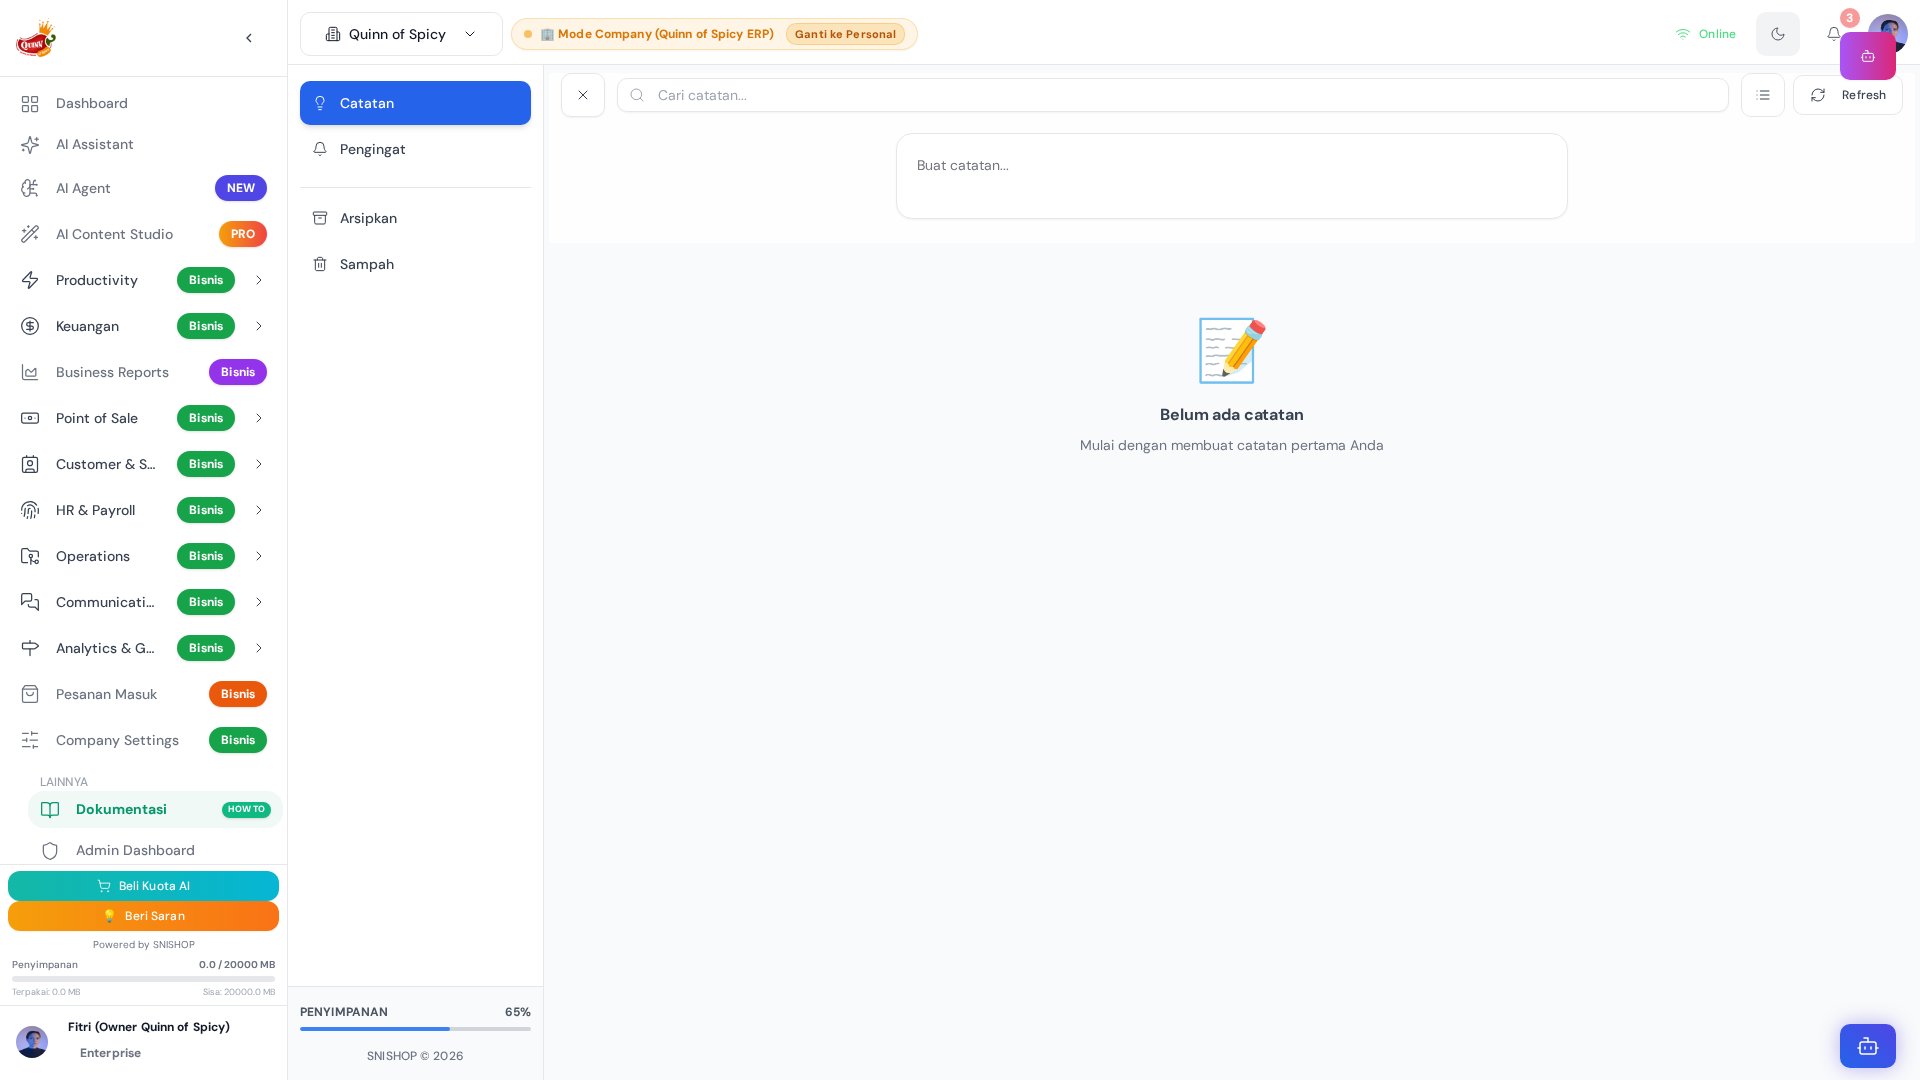Click the sidebar Penyimpanan usage bar
The height and width of the screenshot is (1080, 1920).
click(x=143, y=979)
